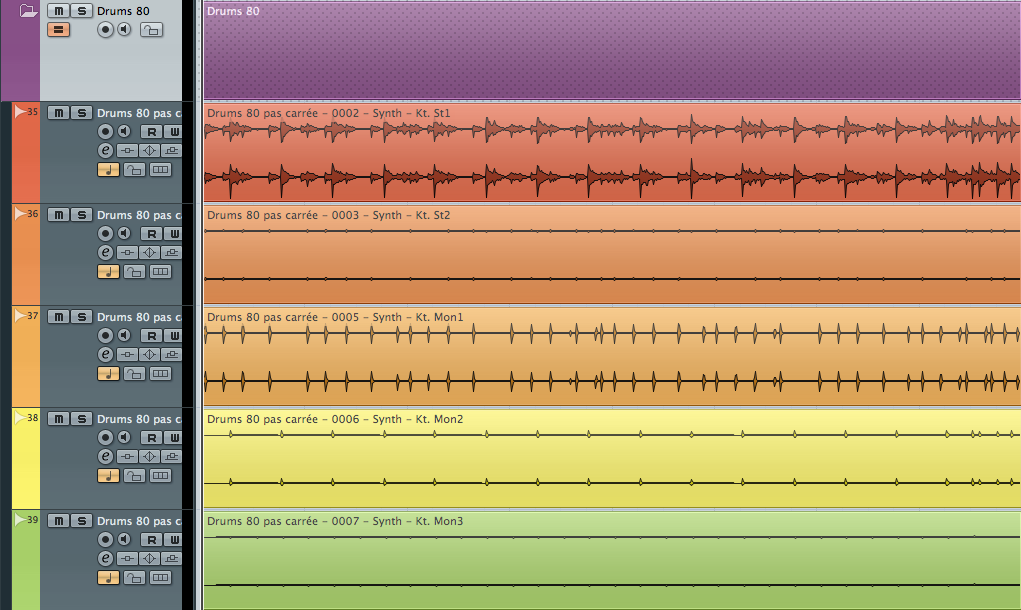Select the Kt. St1 audio event
The image size is (1021, 610).
[x=612, y=152]
